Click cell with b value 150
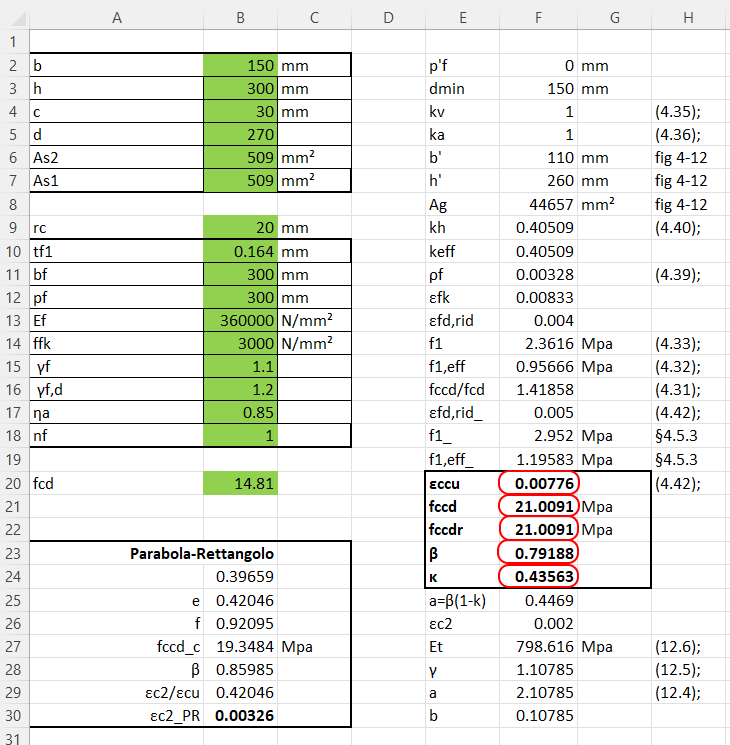 click(240, 65)
